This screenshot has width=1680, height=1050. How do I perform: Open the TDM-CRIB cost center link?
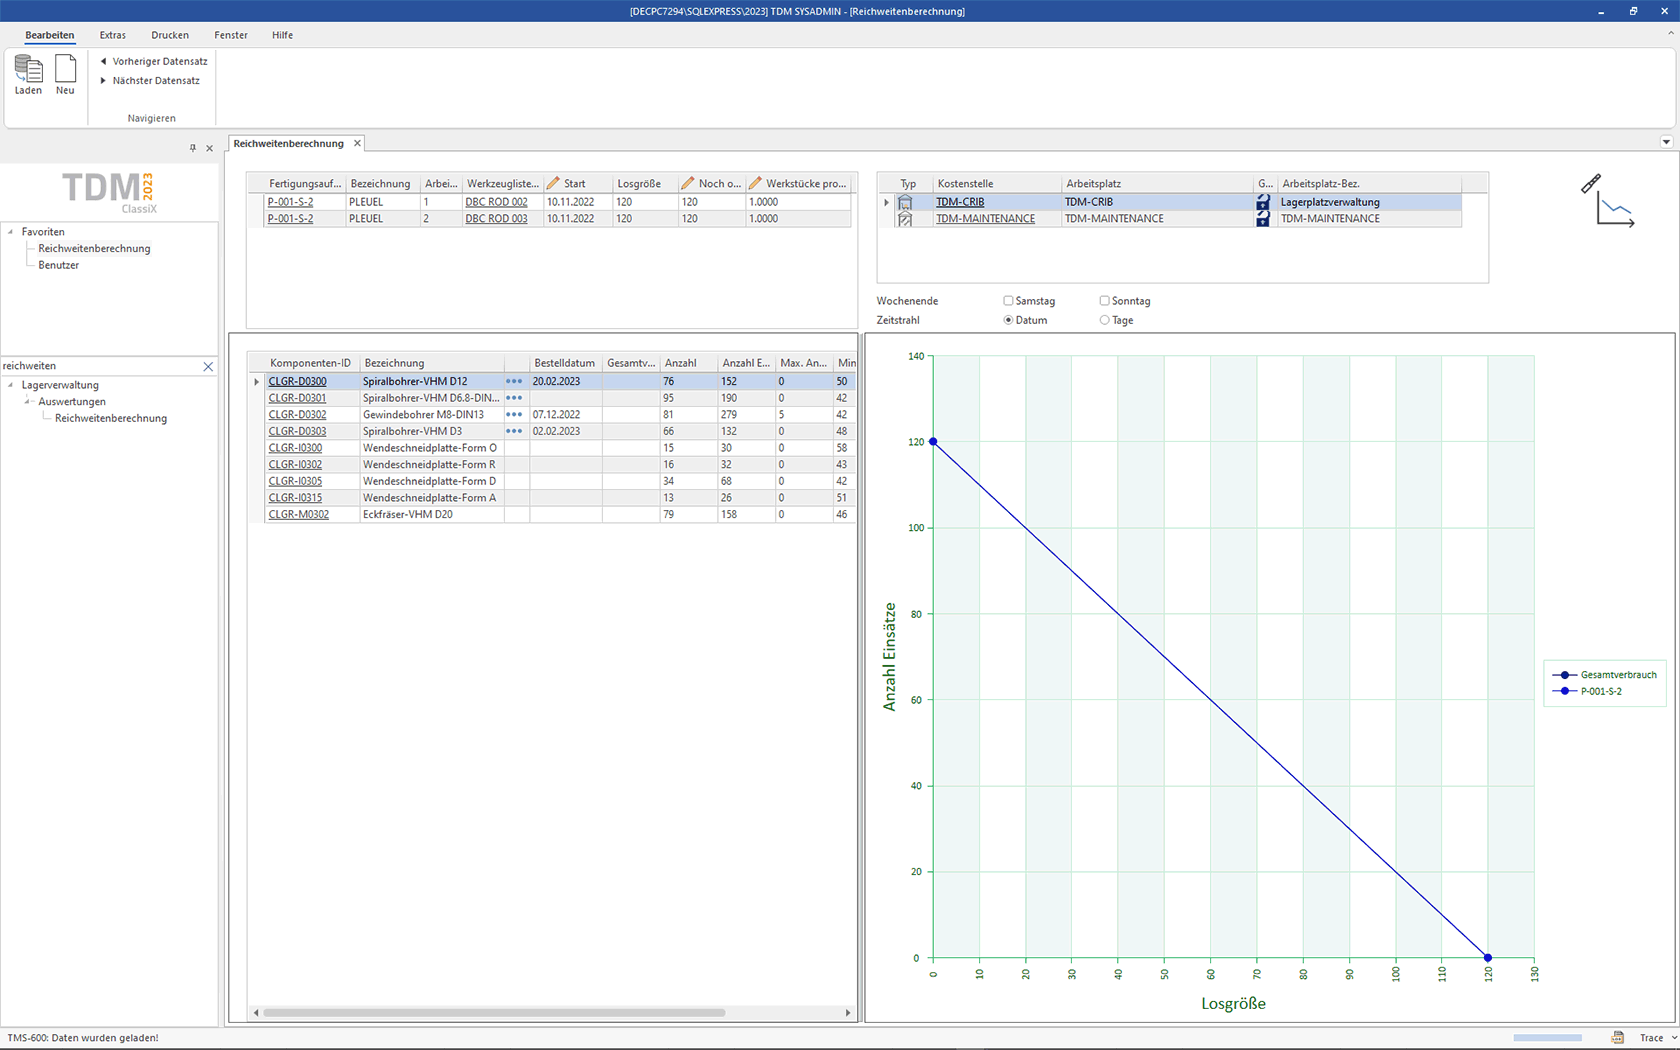960,202
